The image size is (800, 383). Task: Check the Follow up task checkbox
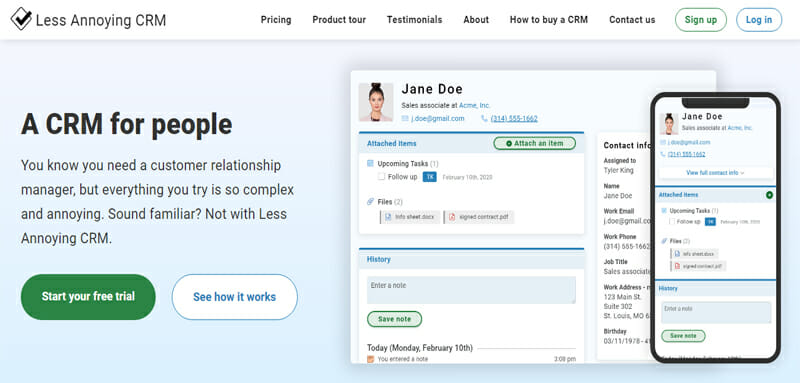(x=381, y=176)
